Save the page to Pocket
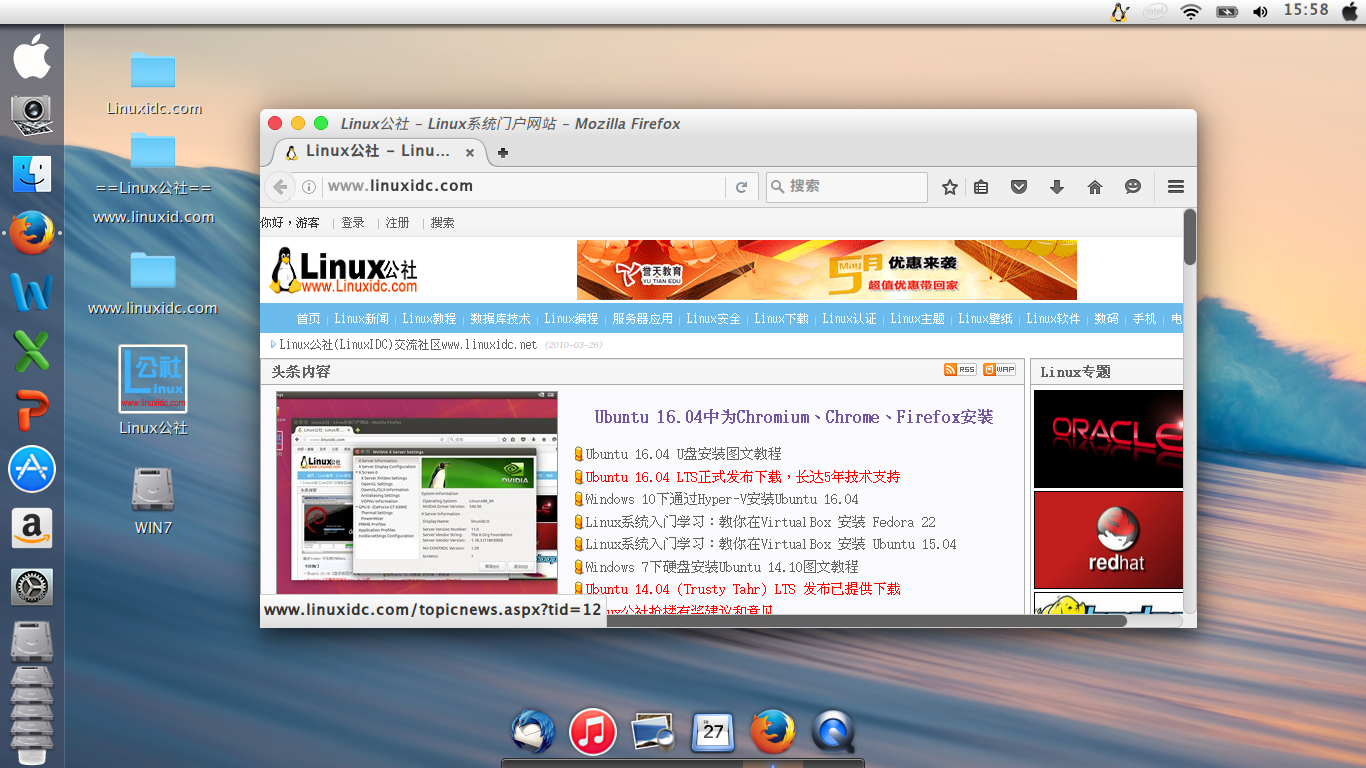 (x=1019, y=187)
